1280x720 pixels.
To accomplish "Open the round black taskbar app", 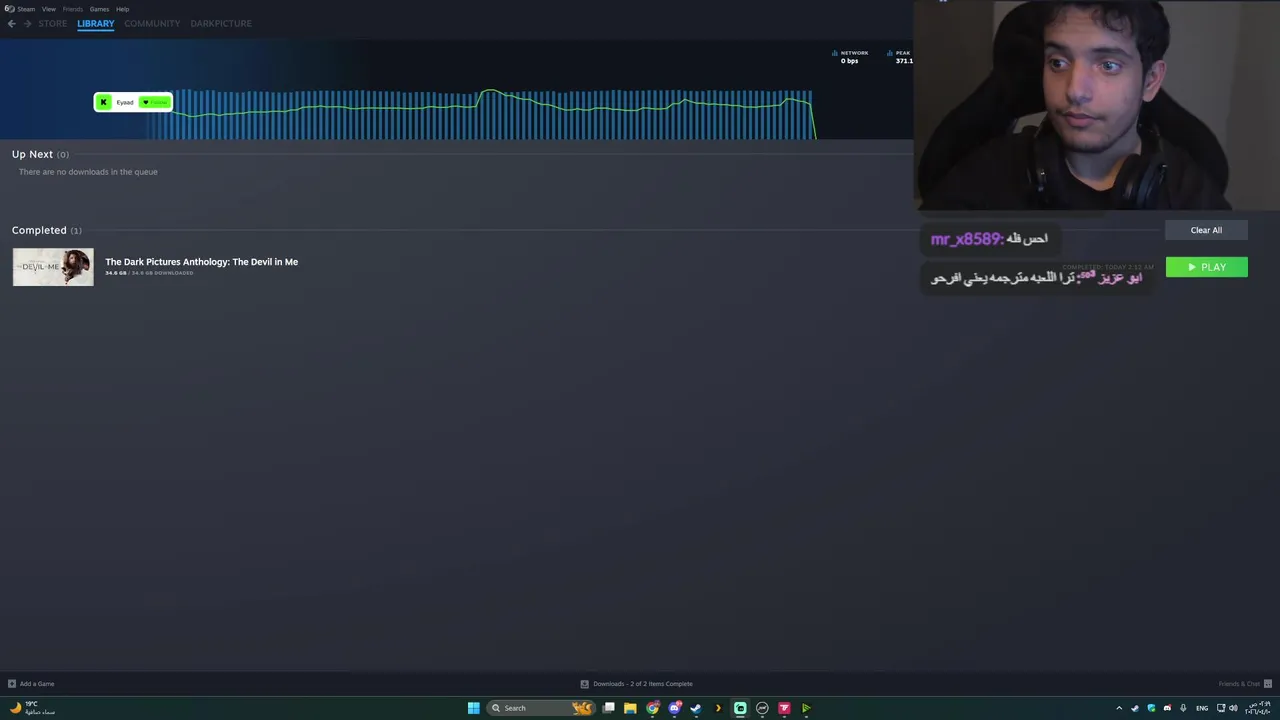I will pos(762,708).
